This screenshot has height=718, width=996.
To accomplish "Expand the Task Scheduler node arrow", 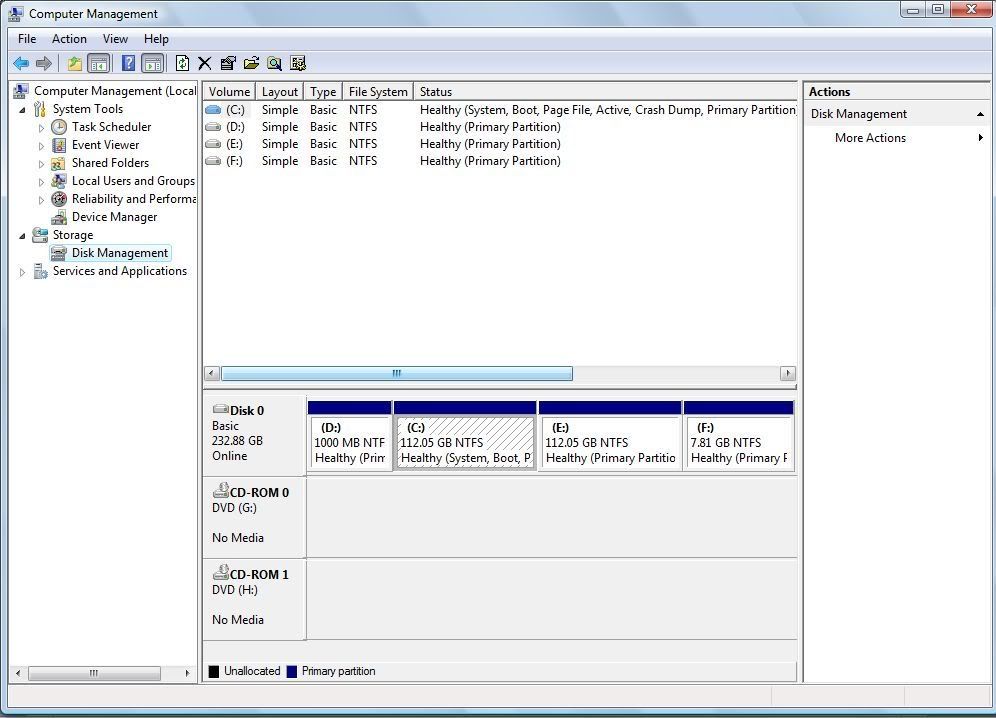I will tap(41, 128).
